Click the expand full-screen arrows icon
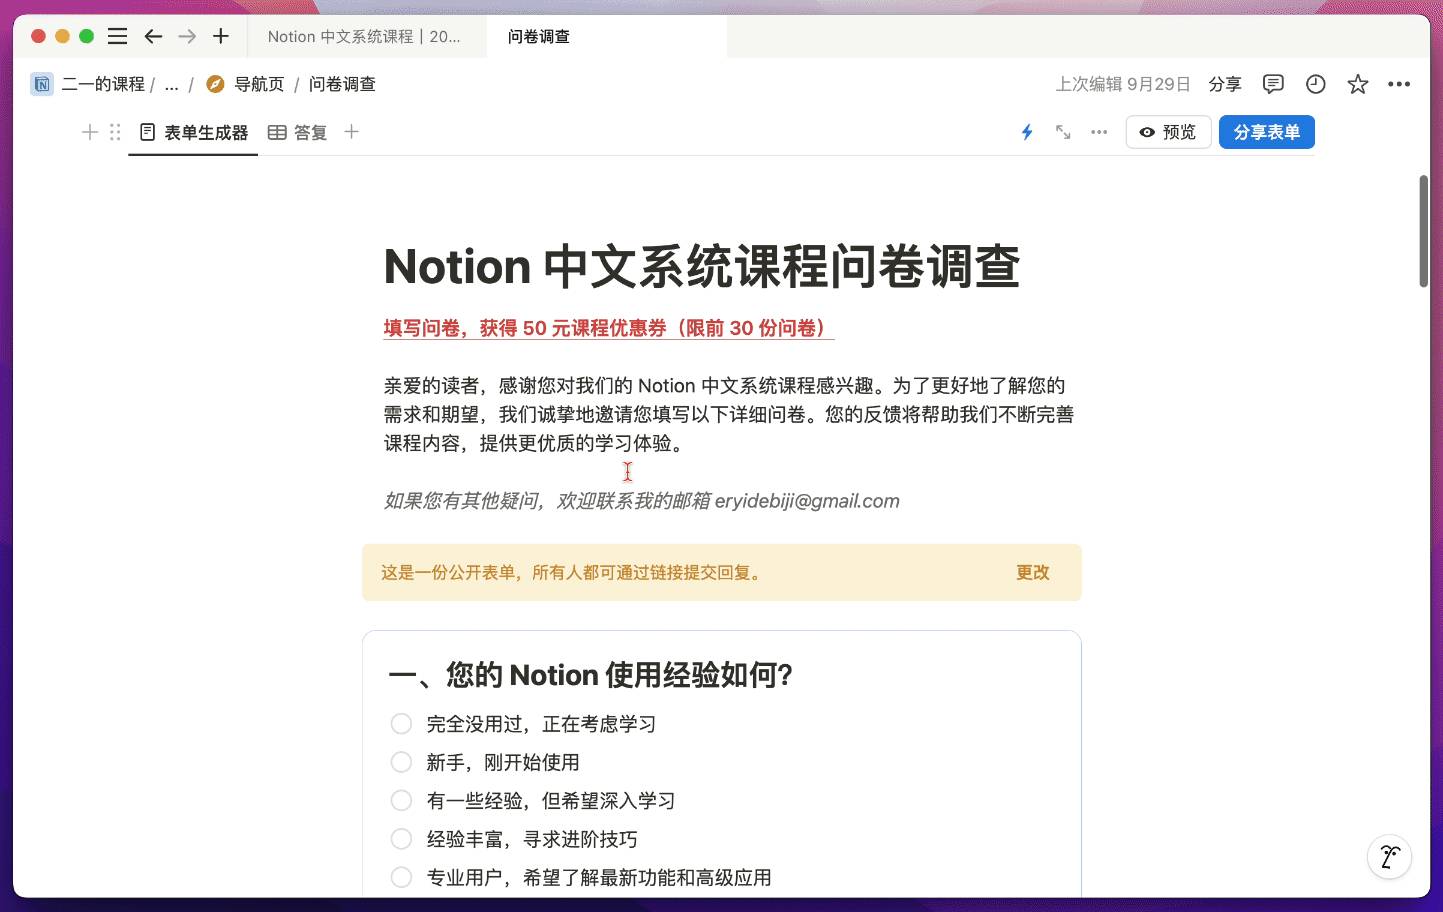 (x=1063, y=132)
